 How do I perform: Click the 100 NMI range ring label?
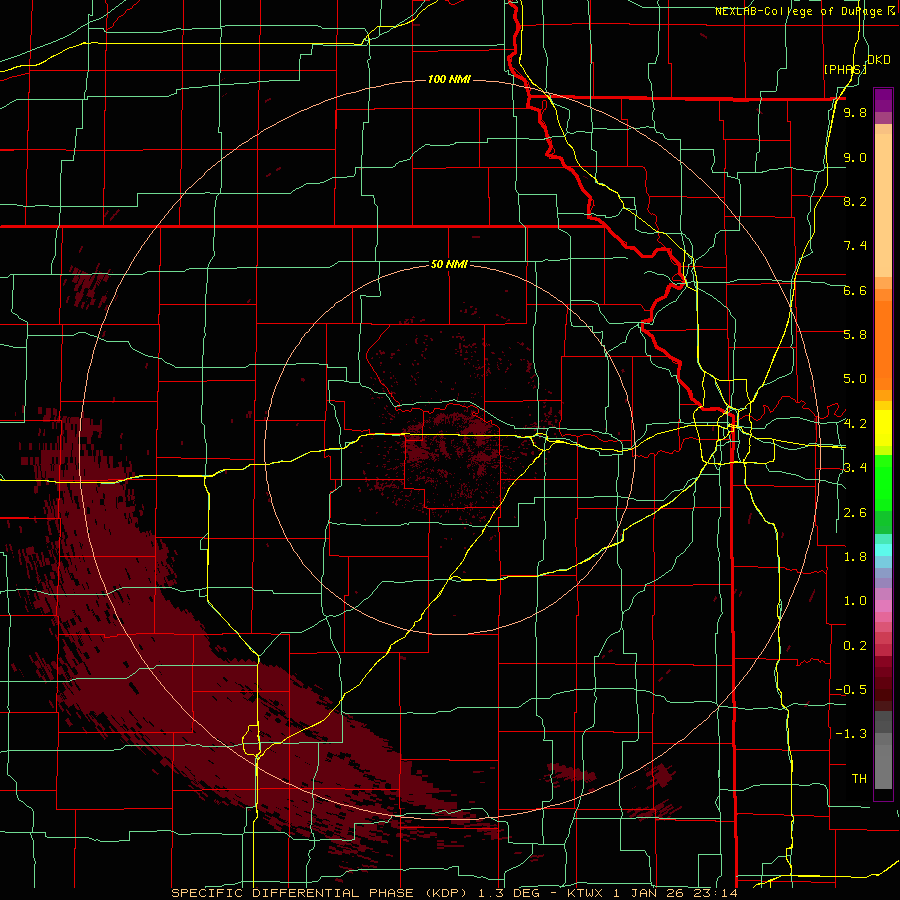tap(449, 79)
